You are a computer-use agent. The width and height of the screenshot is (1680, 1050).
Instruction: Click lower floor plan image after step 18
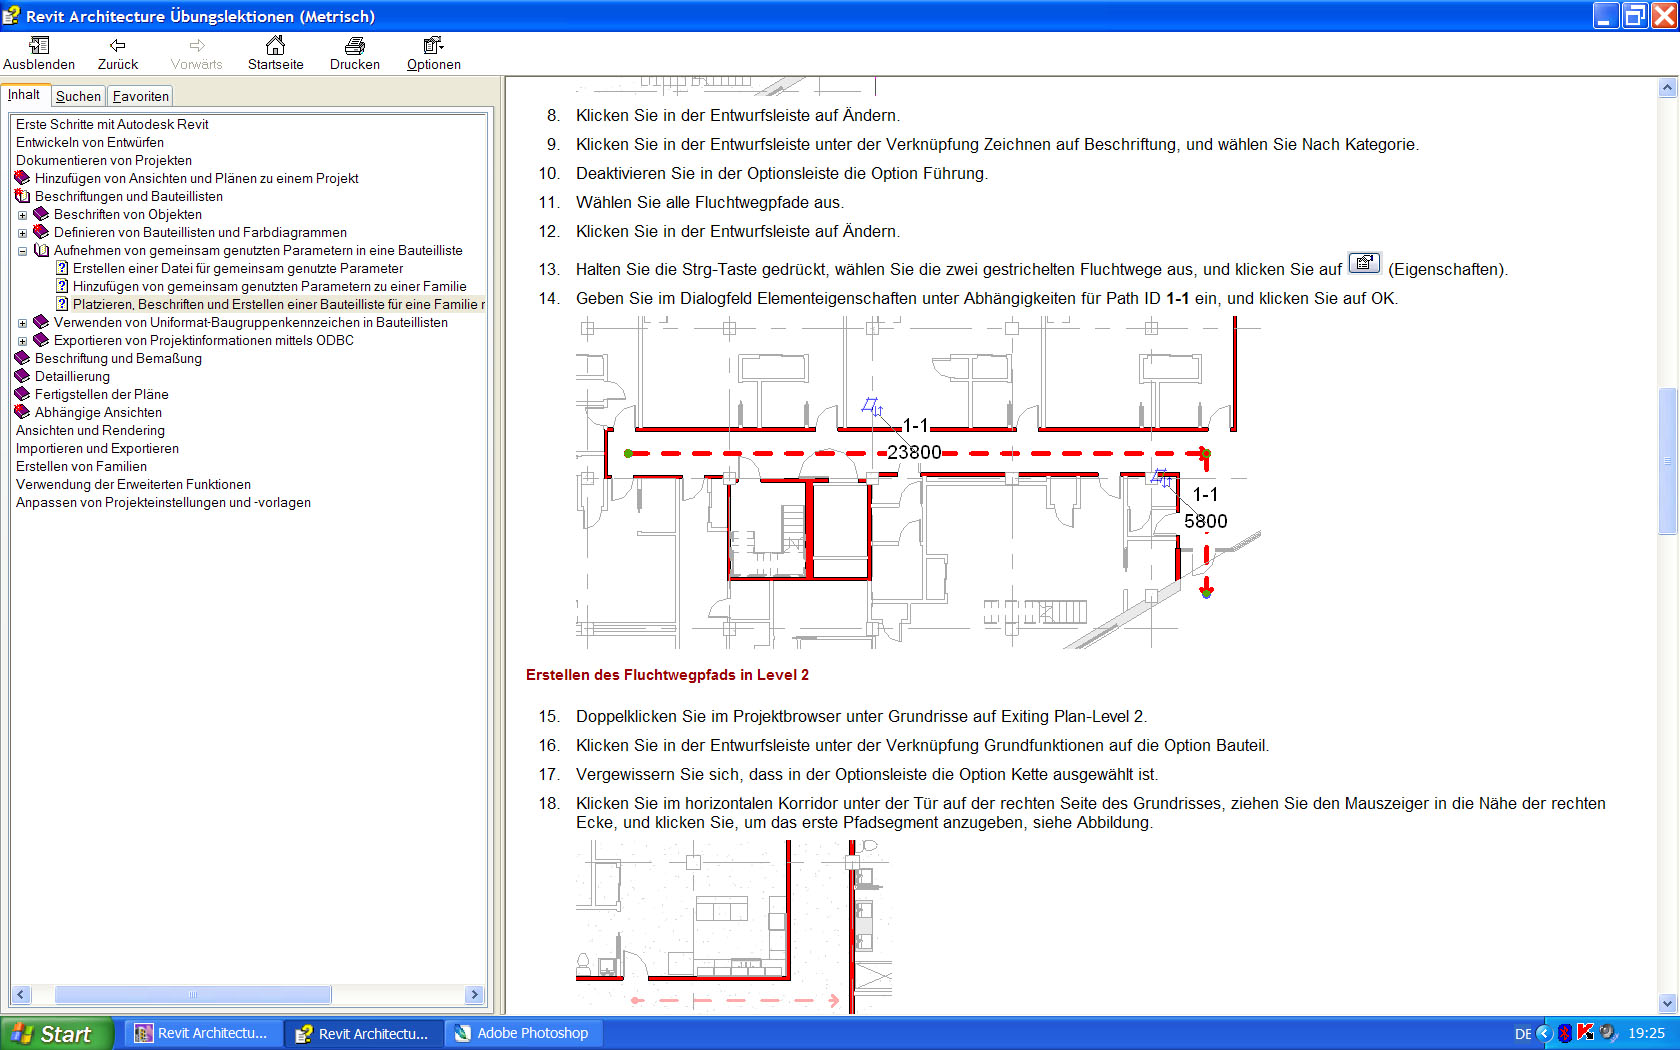pyautogui.click(x=733, y=927)
